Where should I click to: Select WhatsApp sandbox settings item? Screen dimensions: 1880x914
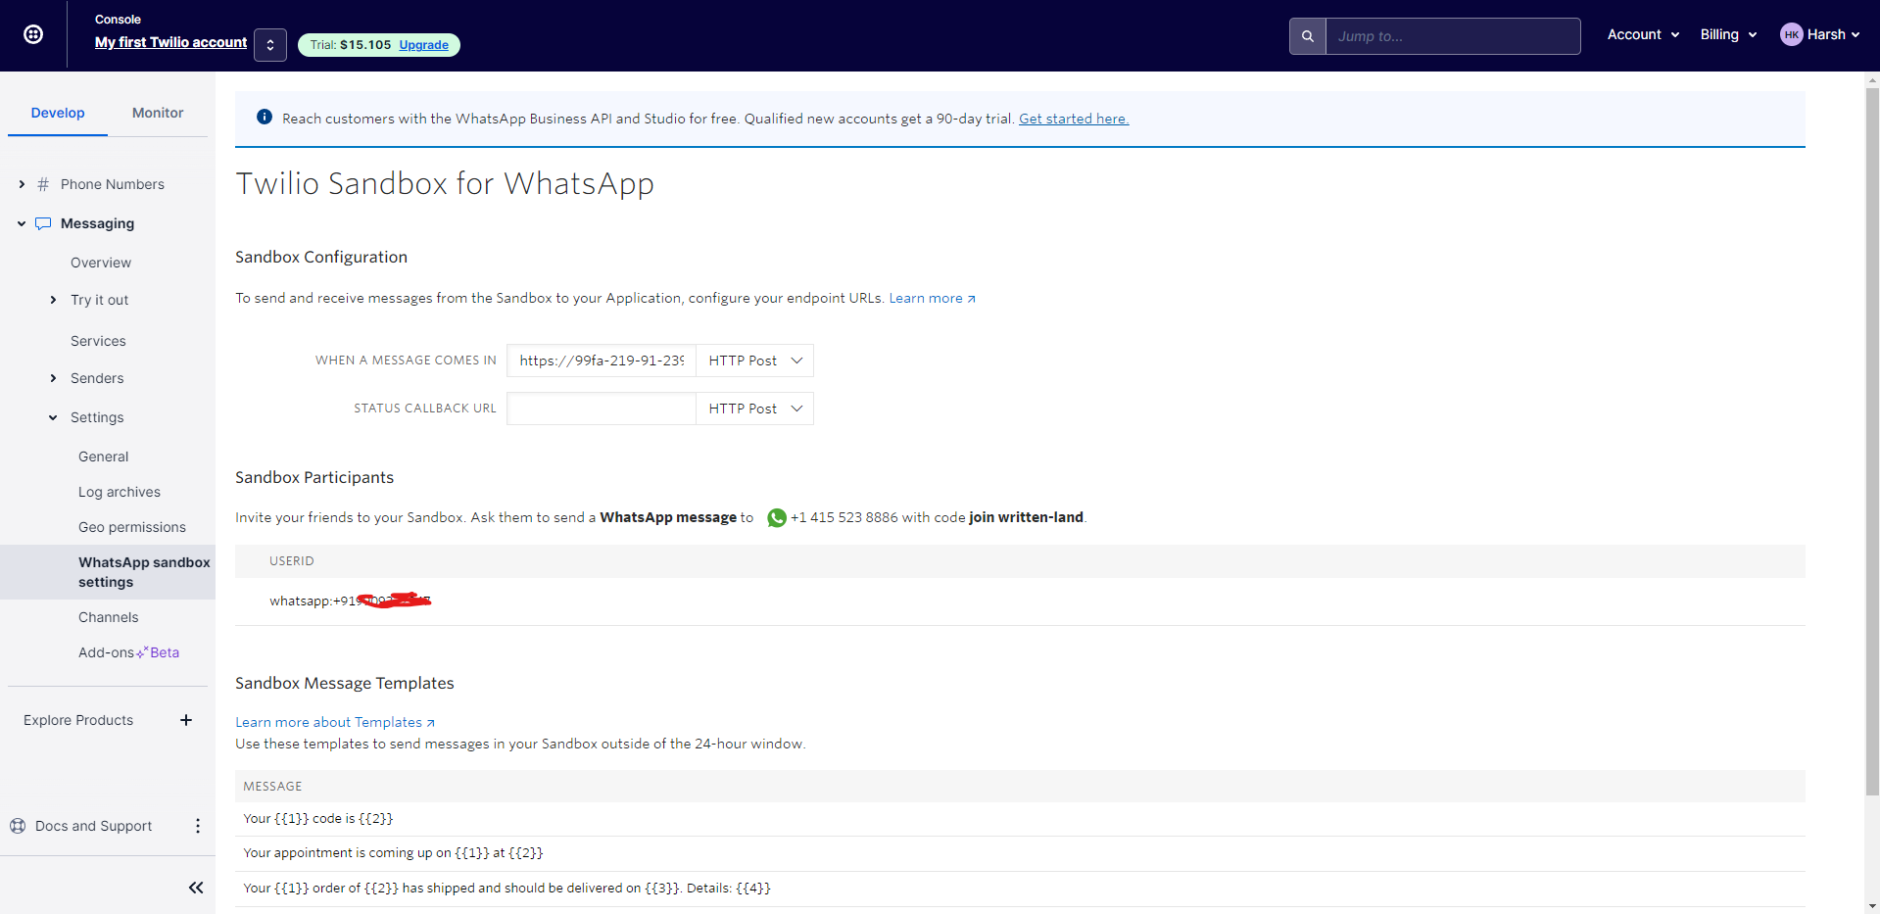tap(108, 572)
